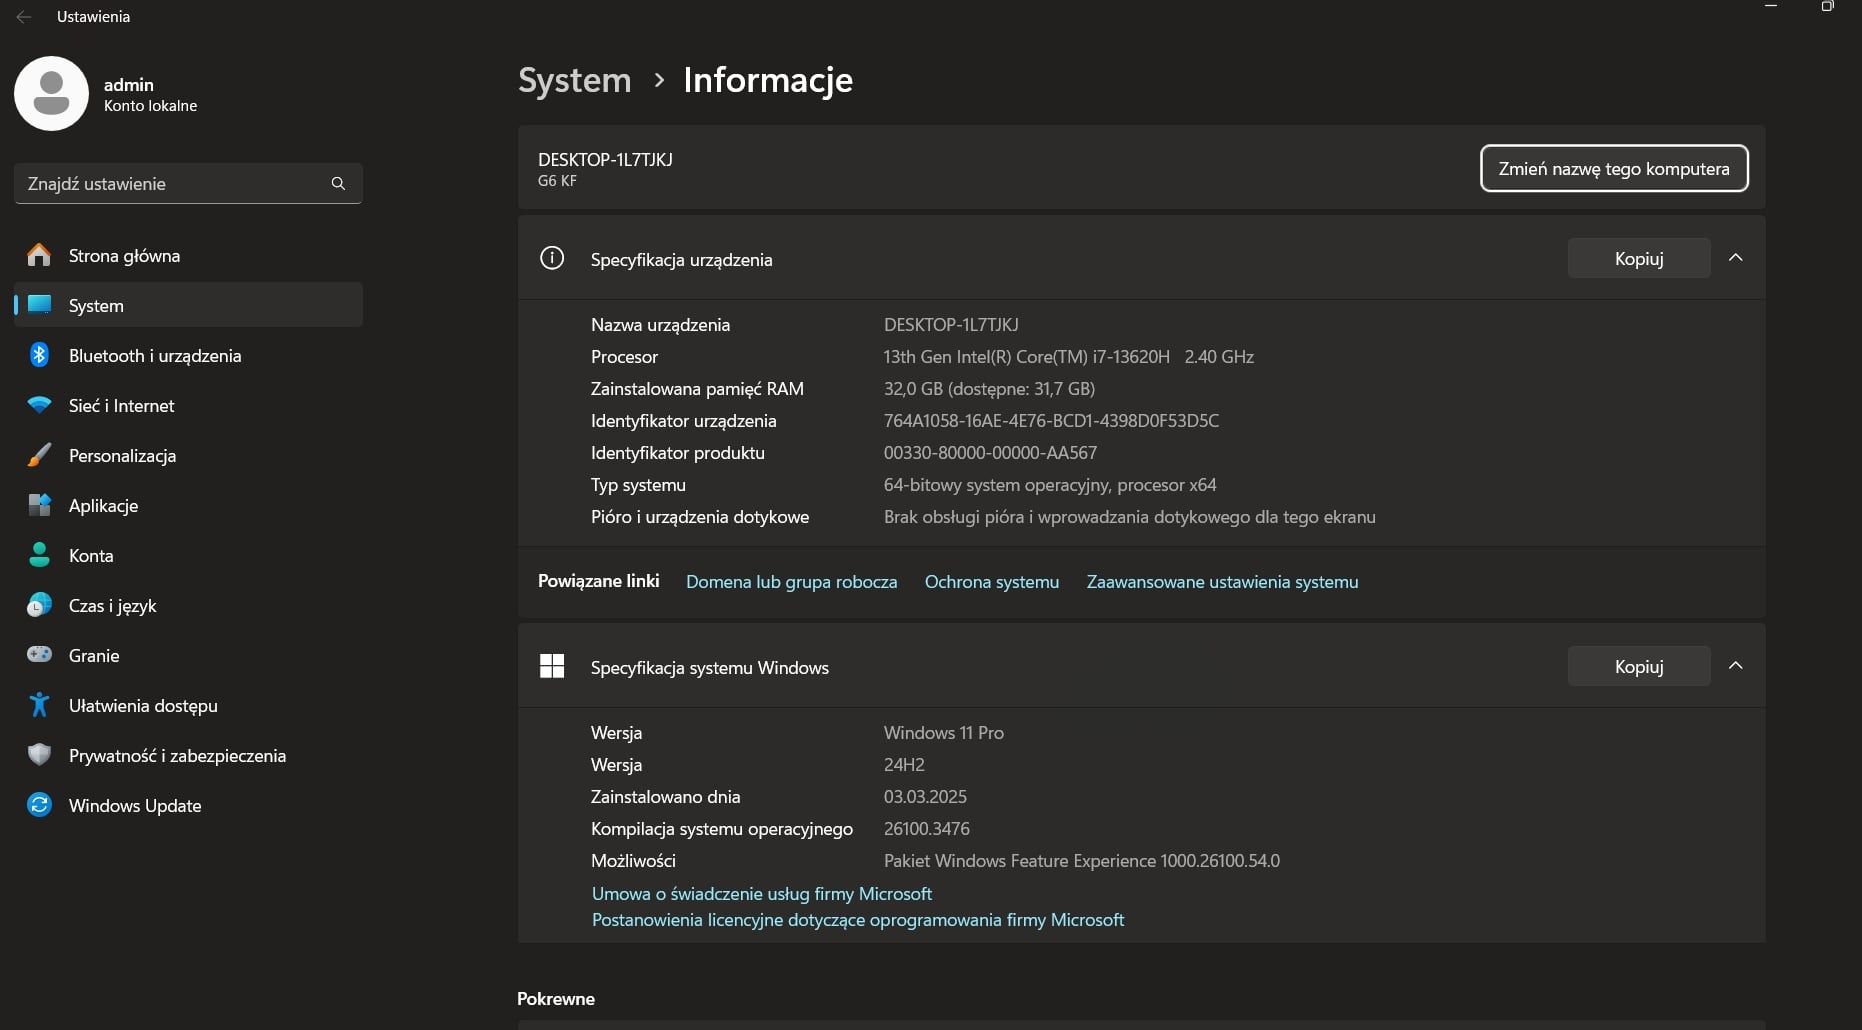Image resolution: width=1862 pixels, height=1030 pixels.
Task: Click product ID 00330-80000-00000-AA567
Action: pyautogui.click(x=990, y=453)
